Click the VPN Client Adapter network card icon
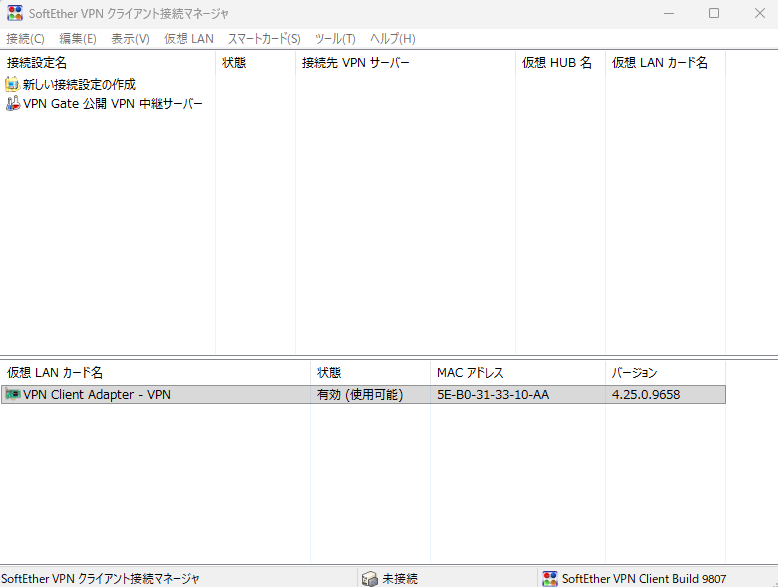This screenshot has width=778, height=587. click(12, 395)
